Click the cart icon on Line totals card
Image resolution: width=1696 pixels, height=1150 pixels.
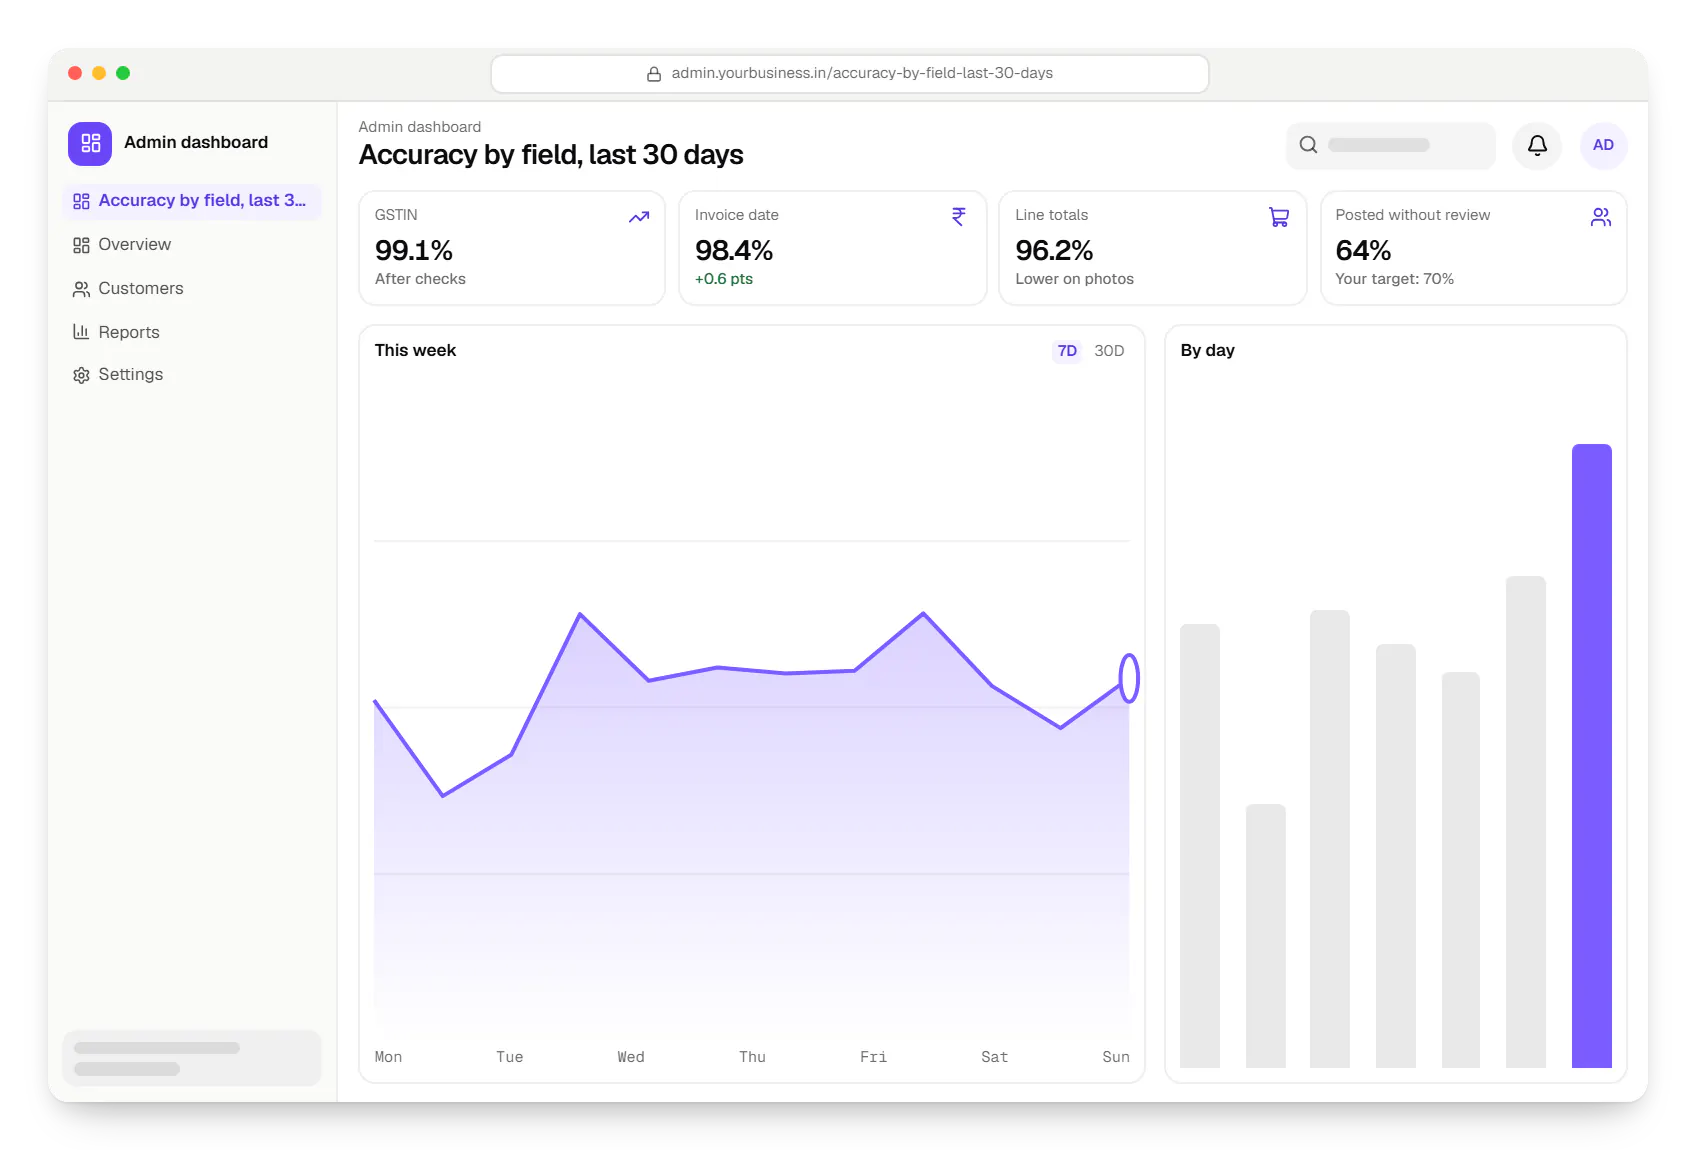coord(1279,217)
